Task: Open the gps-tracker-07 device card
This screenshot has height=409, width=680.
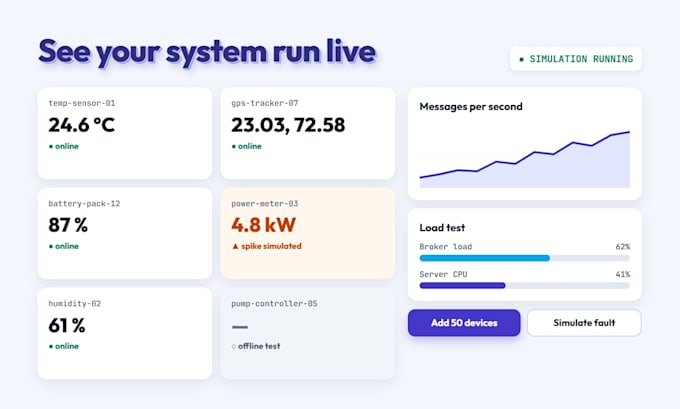Action: (x=308, y=134)
